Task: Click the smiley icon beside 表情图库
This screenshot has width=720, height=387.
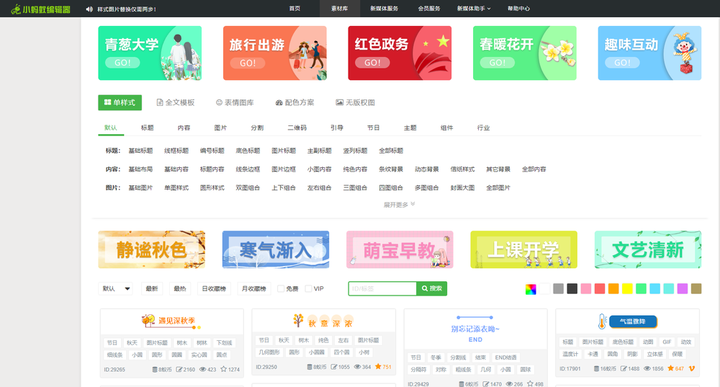Action: coord(219,102)
